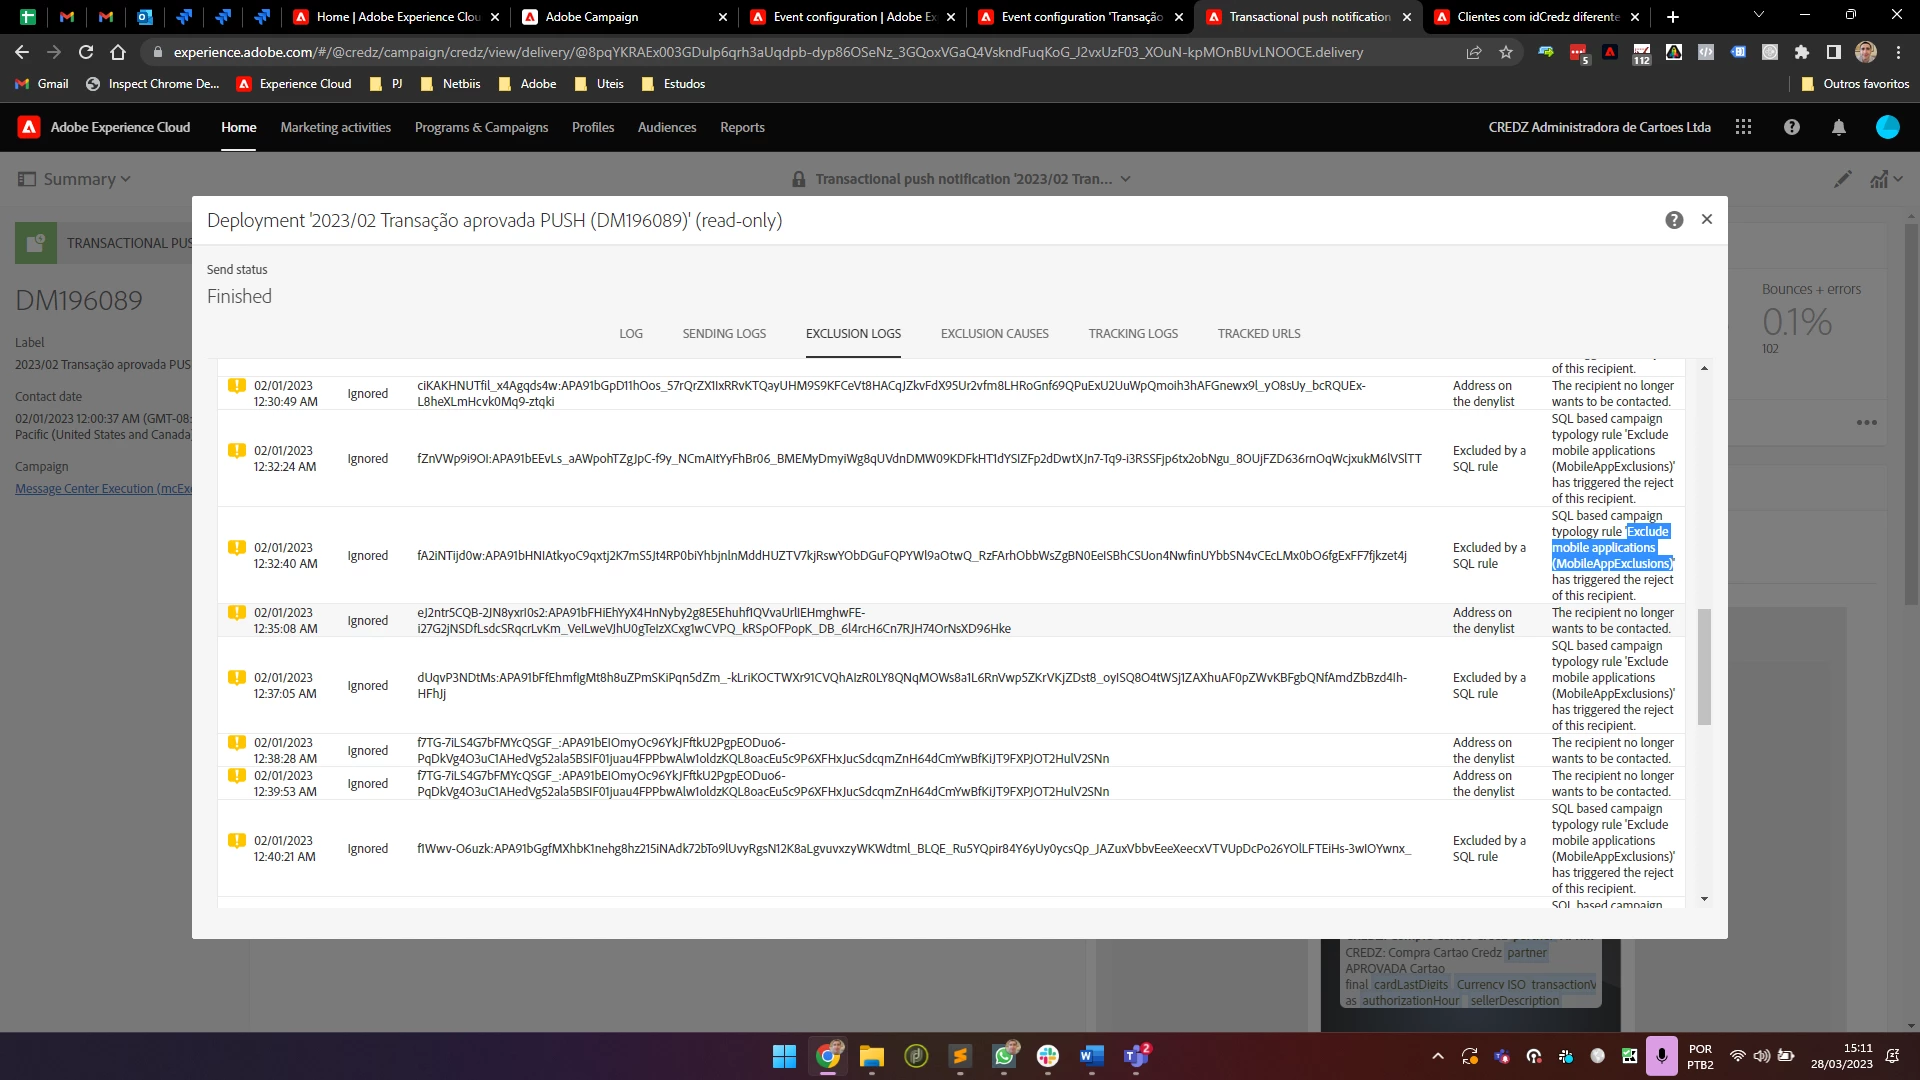
Task: Click the pencil edit icon
Action: pyautogui.click(x=1842, y=179)
